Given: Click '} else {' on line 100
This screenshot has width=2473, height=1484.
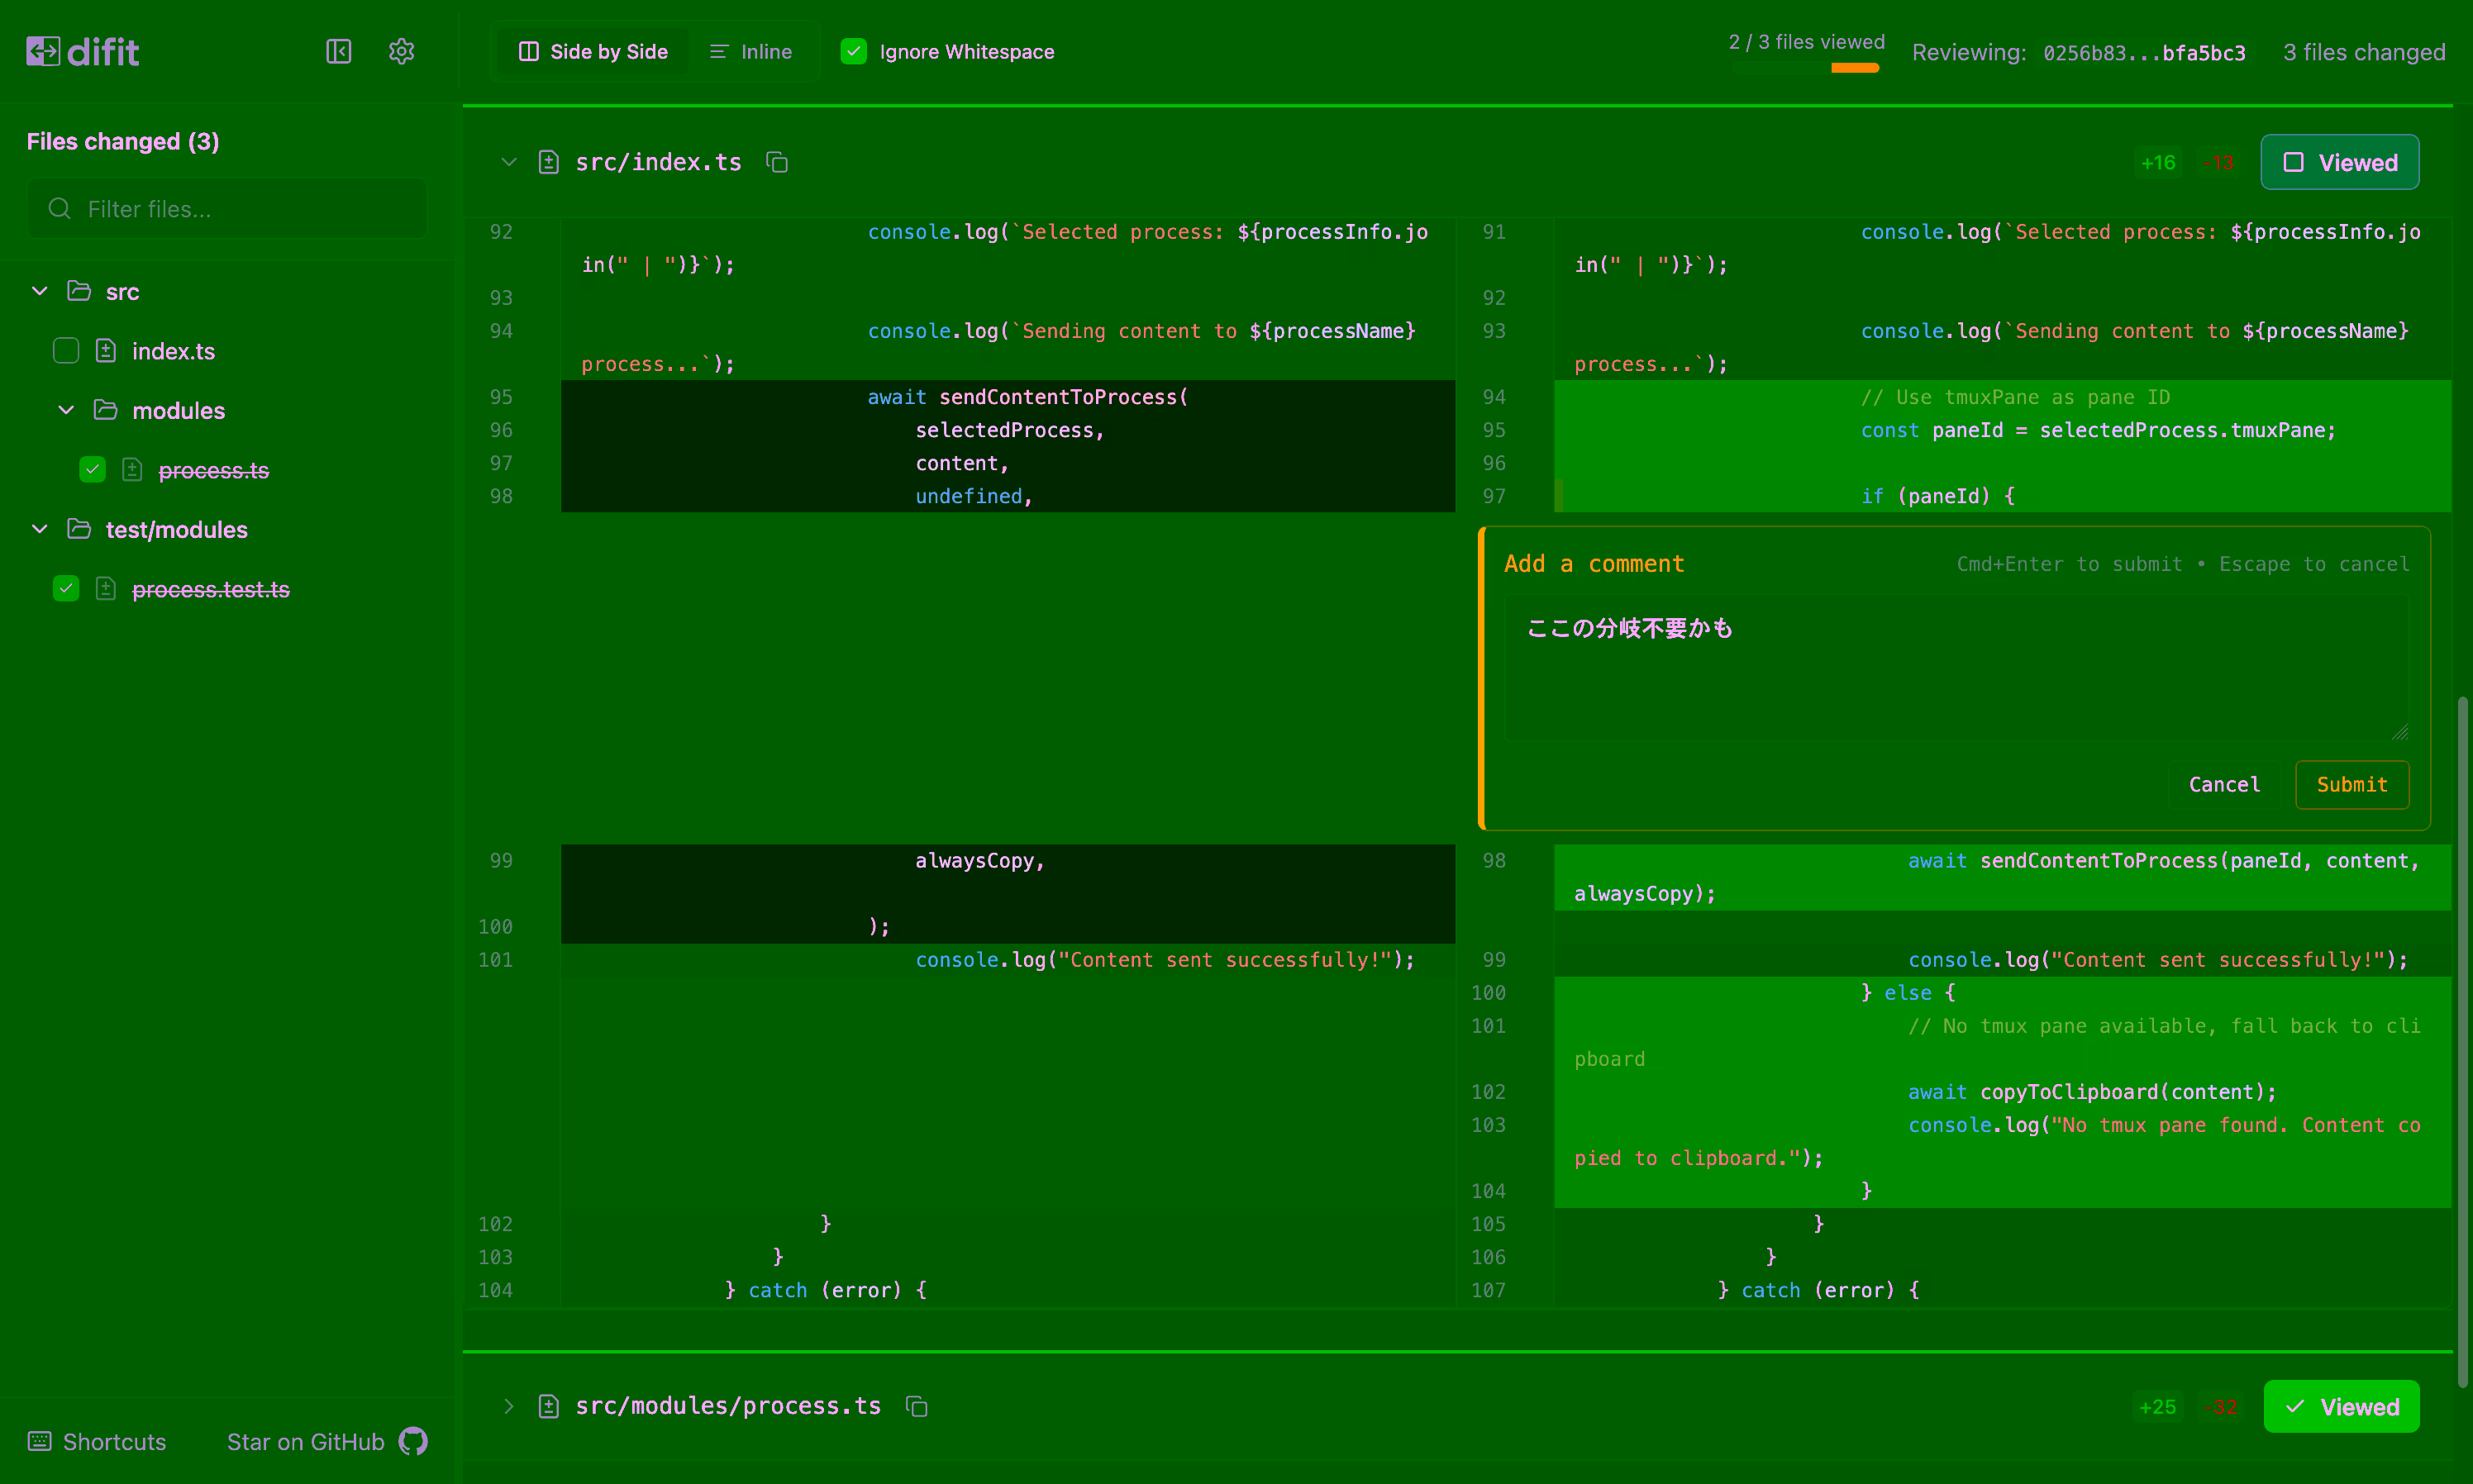Looking at the screenshot, I should pos(1907,992).
